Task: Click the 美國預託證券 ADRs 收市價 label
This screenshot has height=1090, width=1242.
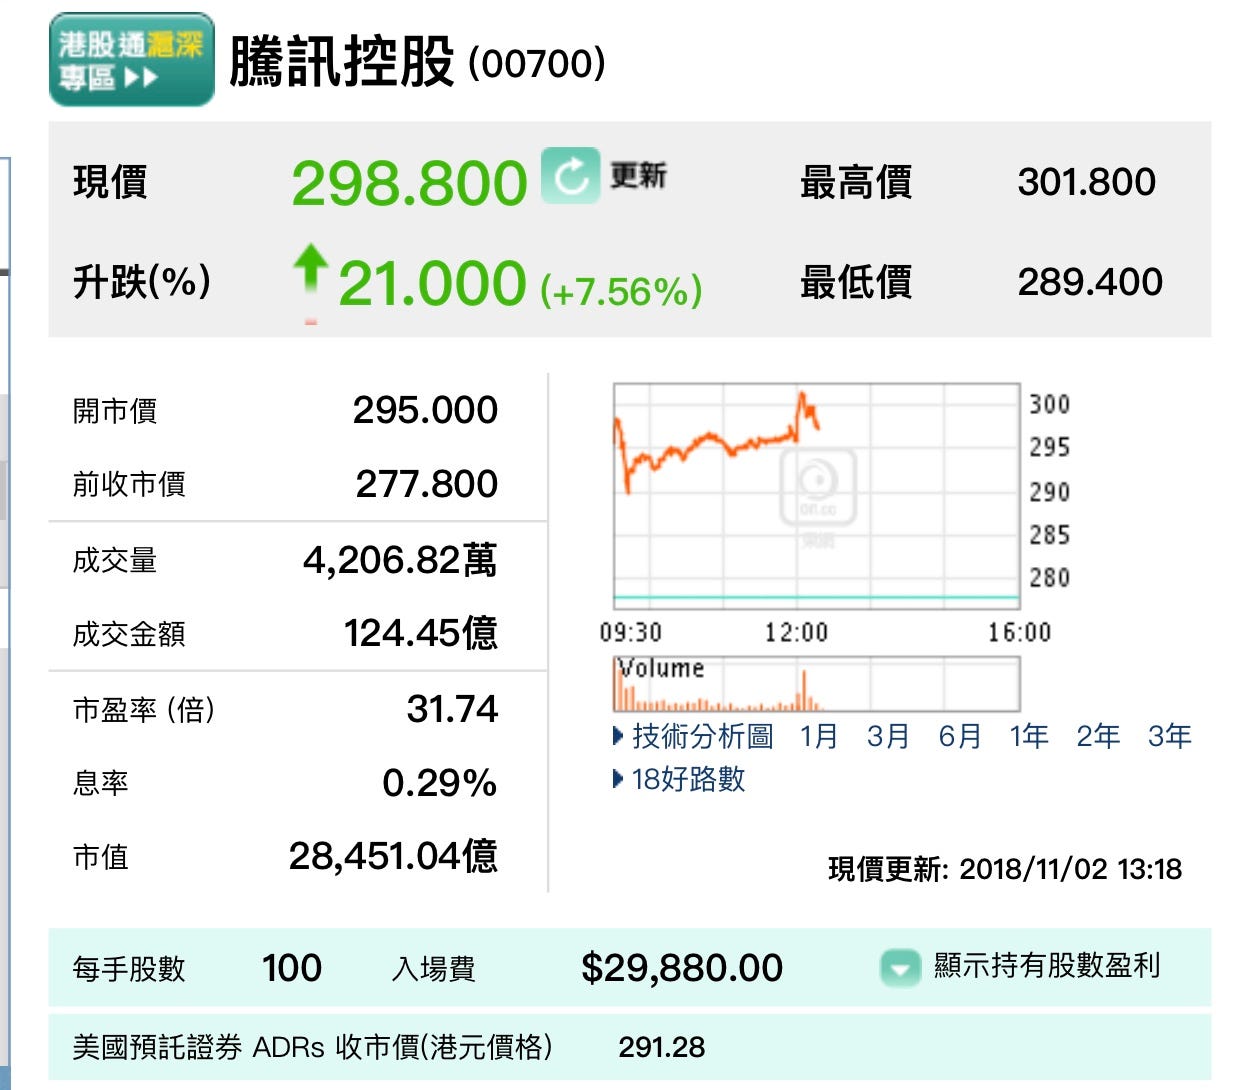Action: point(312,1047)
